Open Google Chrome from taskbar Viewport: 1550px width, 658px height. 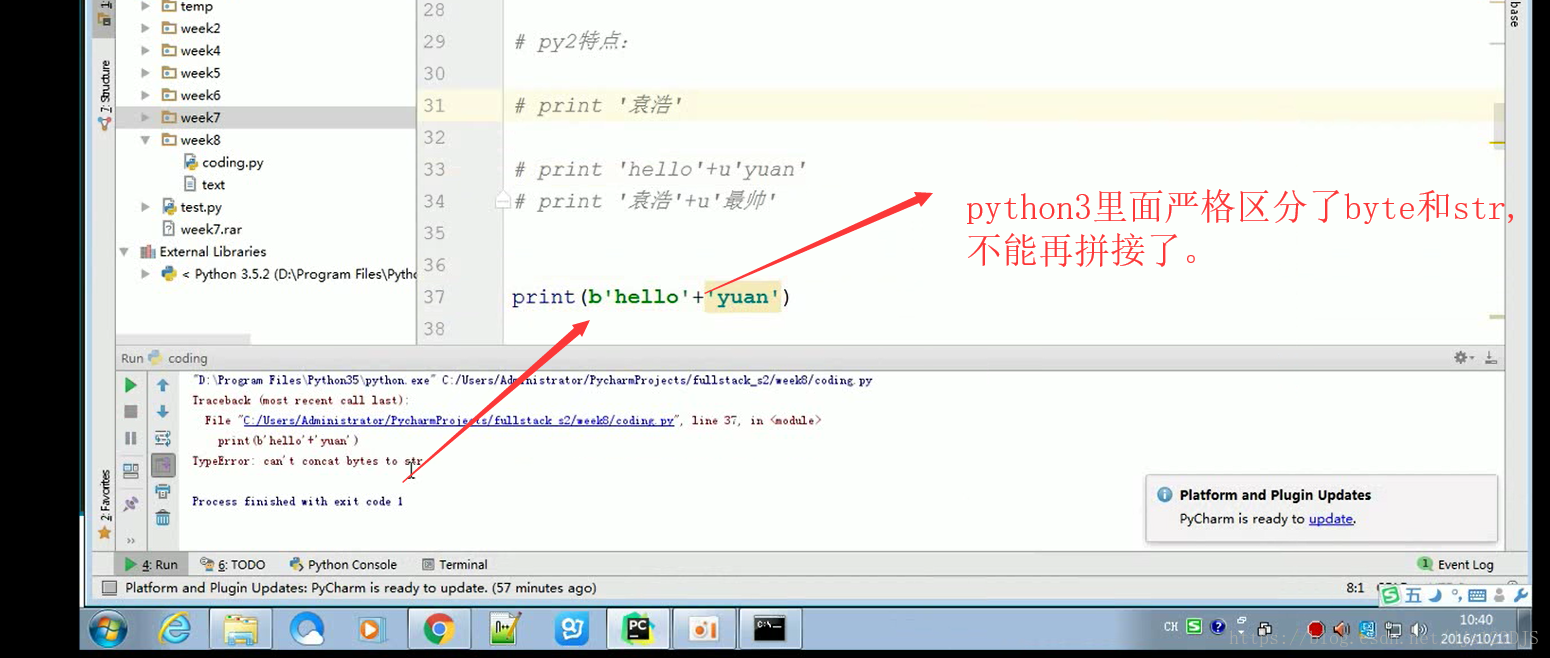pyautogui.click(x=438, y=629)
